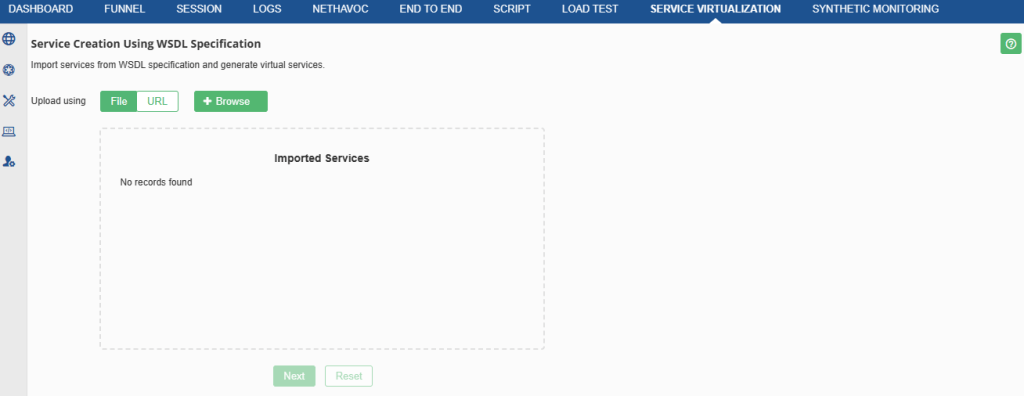Open the user settings icon in sidebar
Viewport: 1024px width, 396px height.
point(9,161)
